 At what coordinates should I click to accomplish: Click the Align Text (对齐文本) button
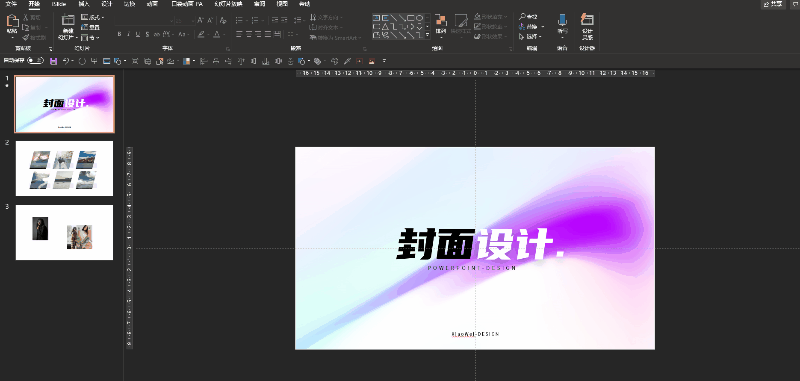tap(326, 28)
